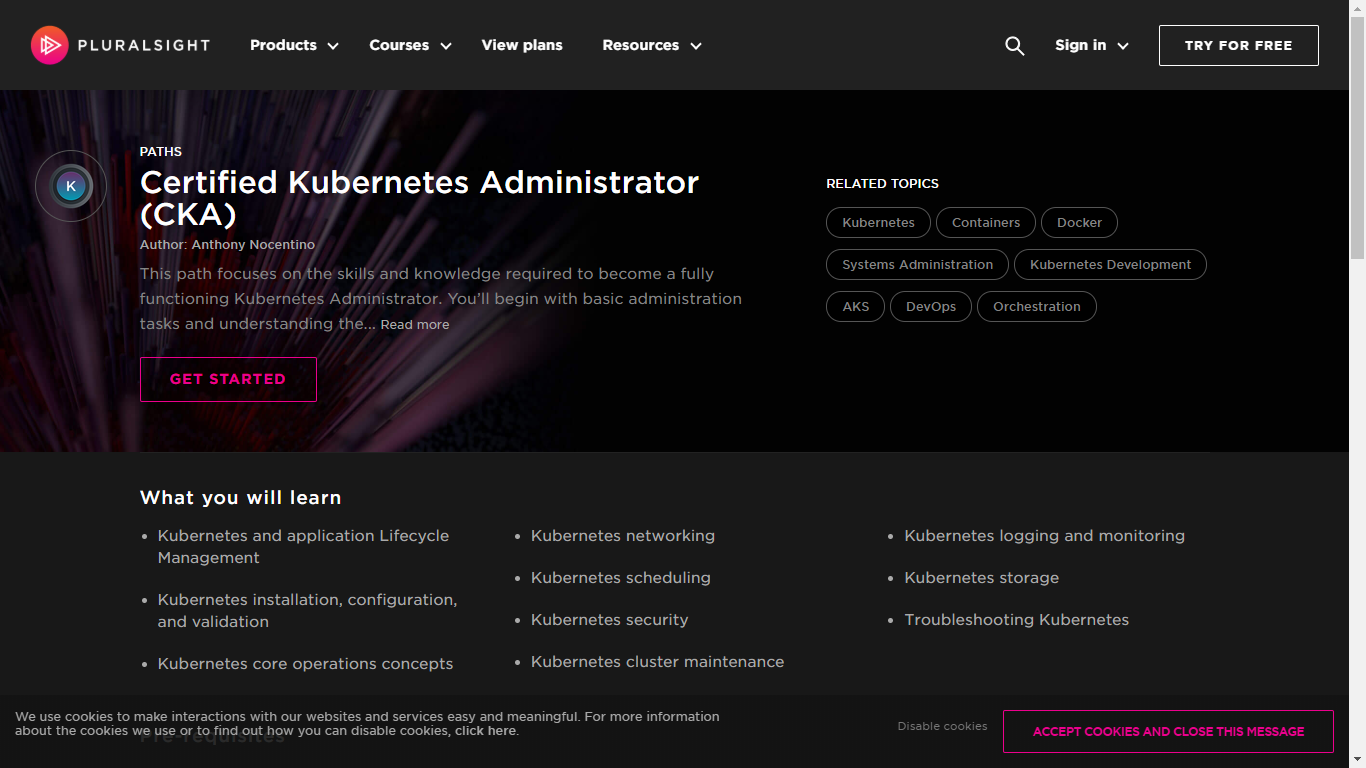
Task: Click 'Troubleshooting Kubernetes' list item
Action: [1017, 620]
